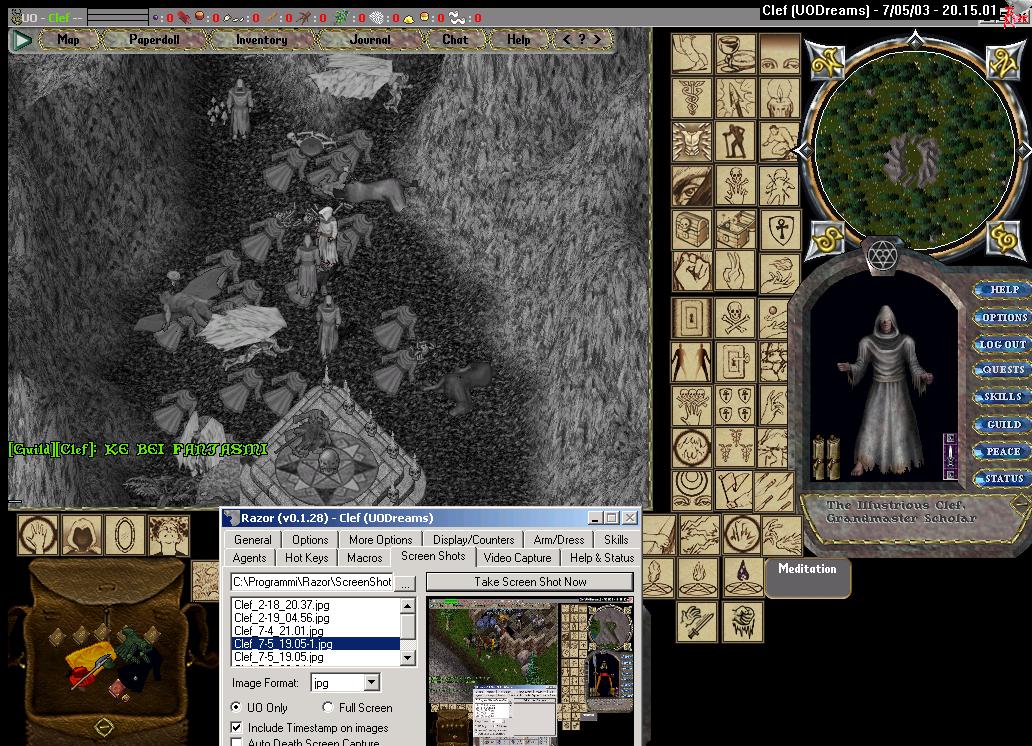Image resolution: width=1032 pixels, height=746 pixels.
Task: Click the peering eye skill icon
Action: [691, 186]
